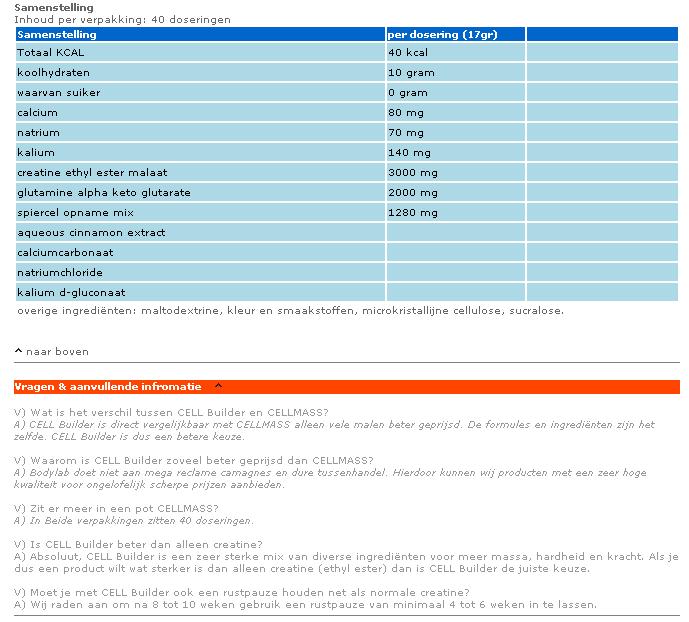Click the 'kalium d-gluconaat' table cell

click(71, 292)
